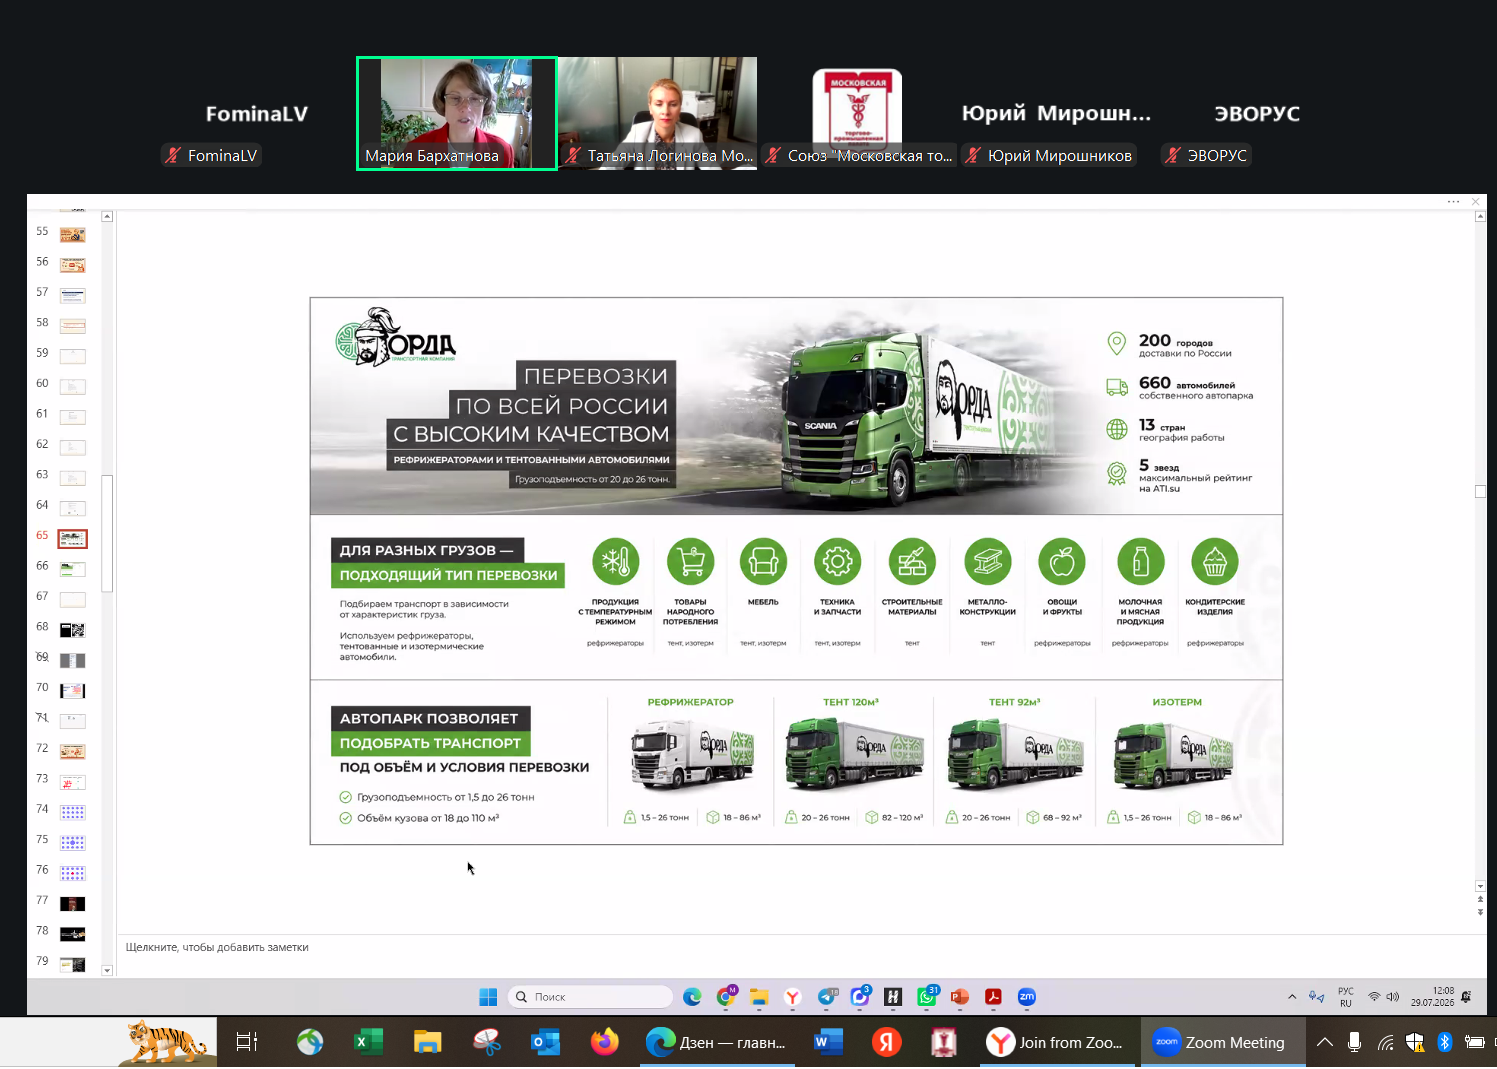Image resolution: width=1497 pixels, height=1069 pixels.
Task: Expand the hidden system tray icons chevron
Action: pos(1325,1043)
